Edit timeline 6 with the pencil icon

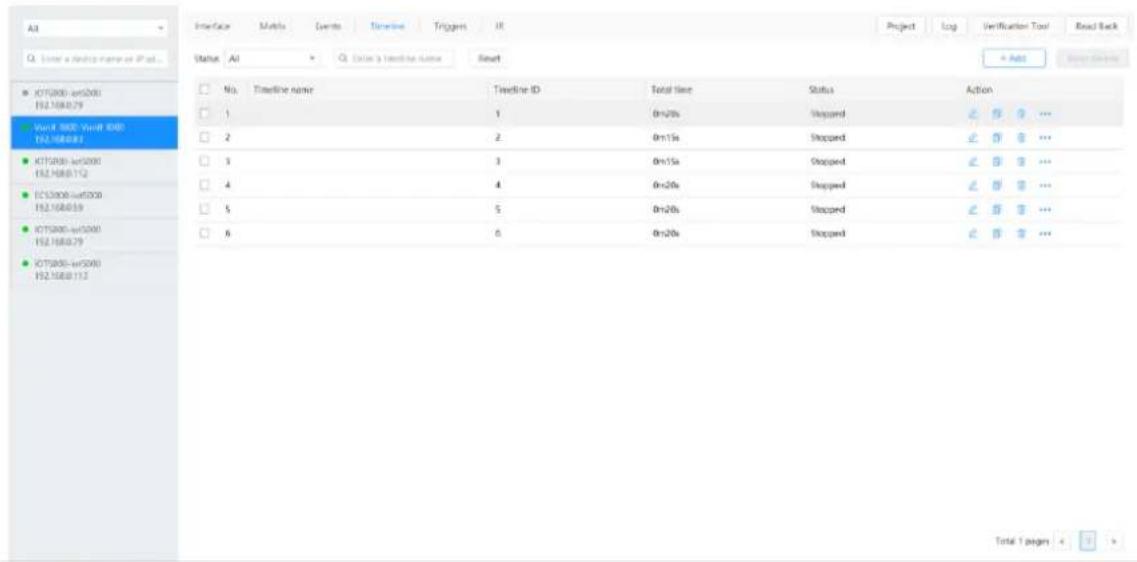point(973,234)
